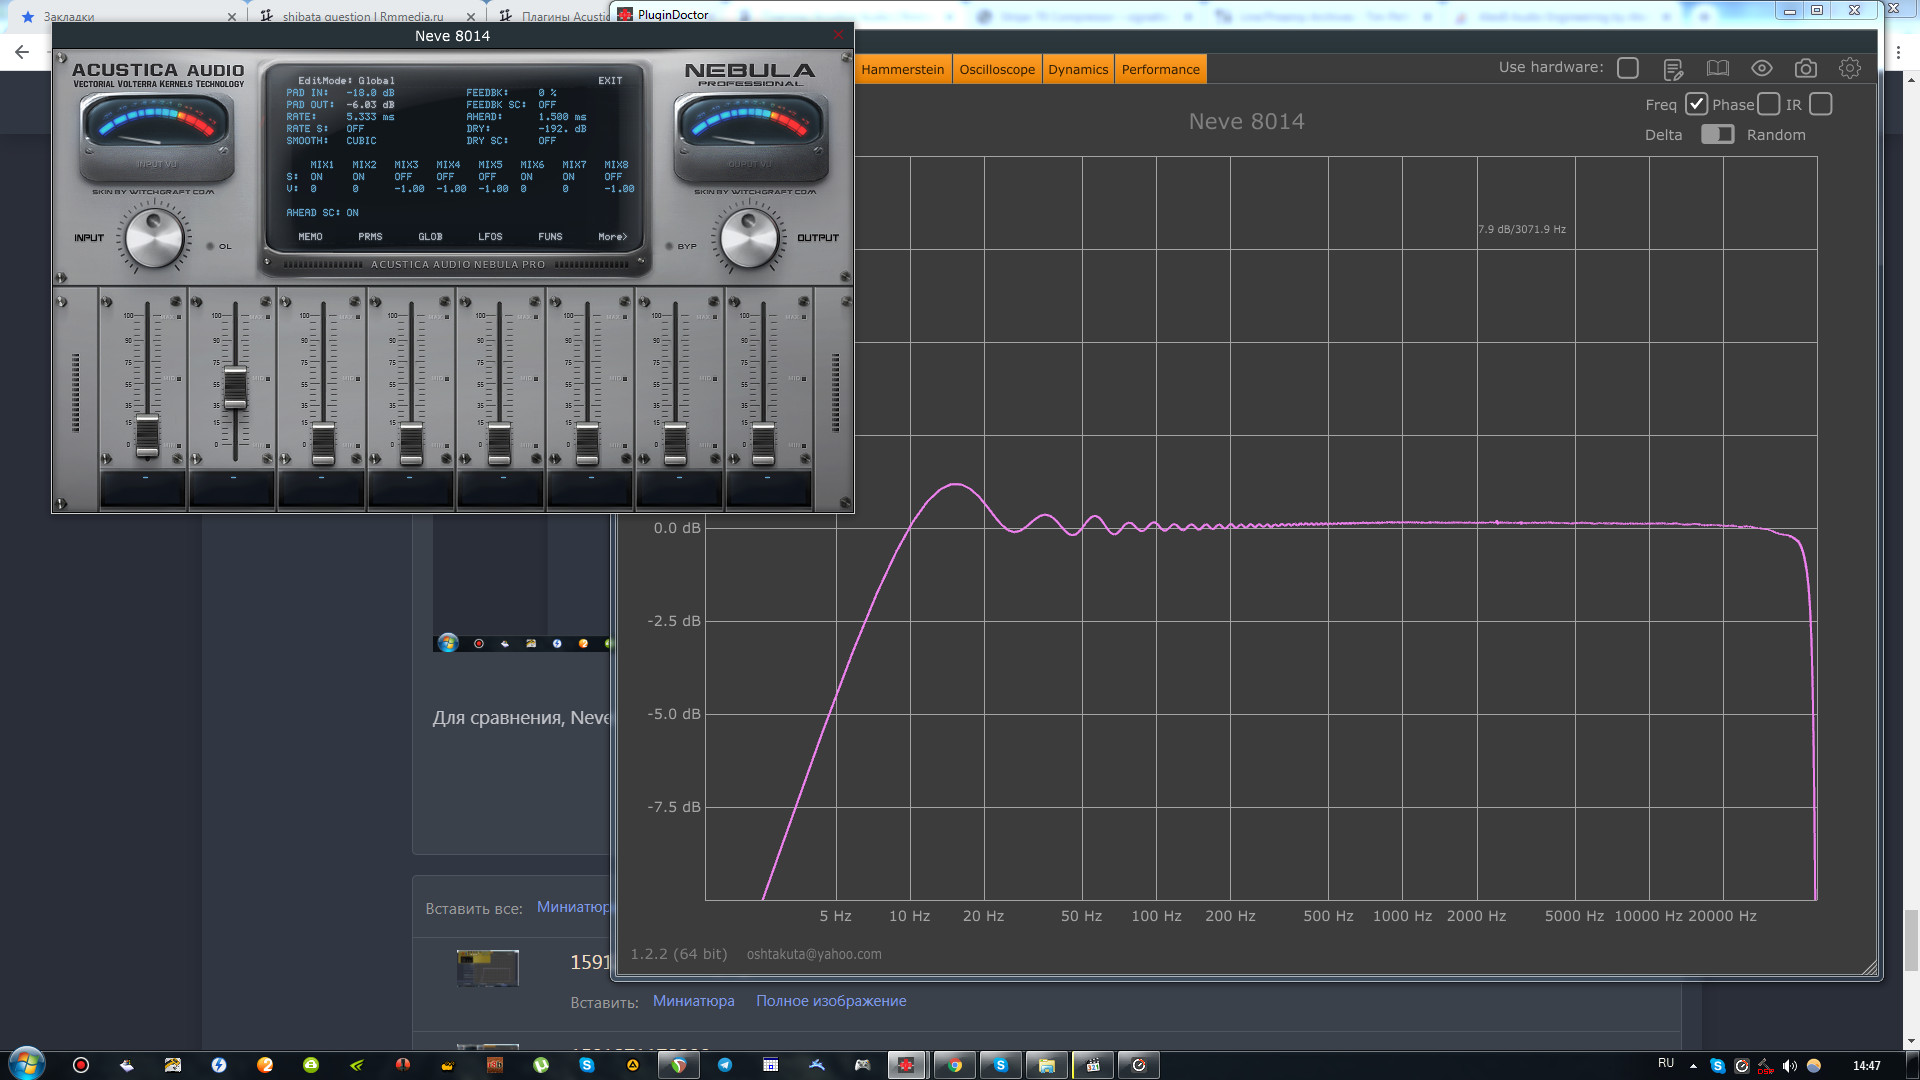This screenshot has width=1920, height=1080.
Task: Open the Telegram taskbar icon
Action: [x=724, y=1065]
